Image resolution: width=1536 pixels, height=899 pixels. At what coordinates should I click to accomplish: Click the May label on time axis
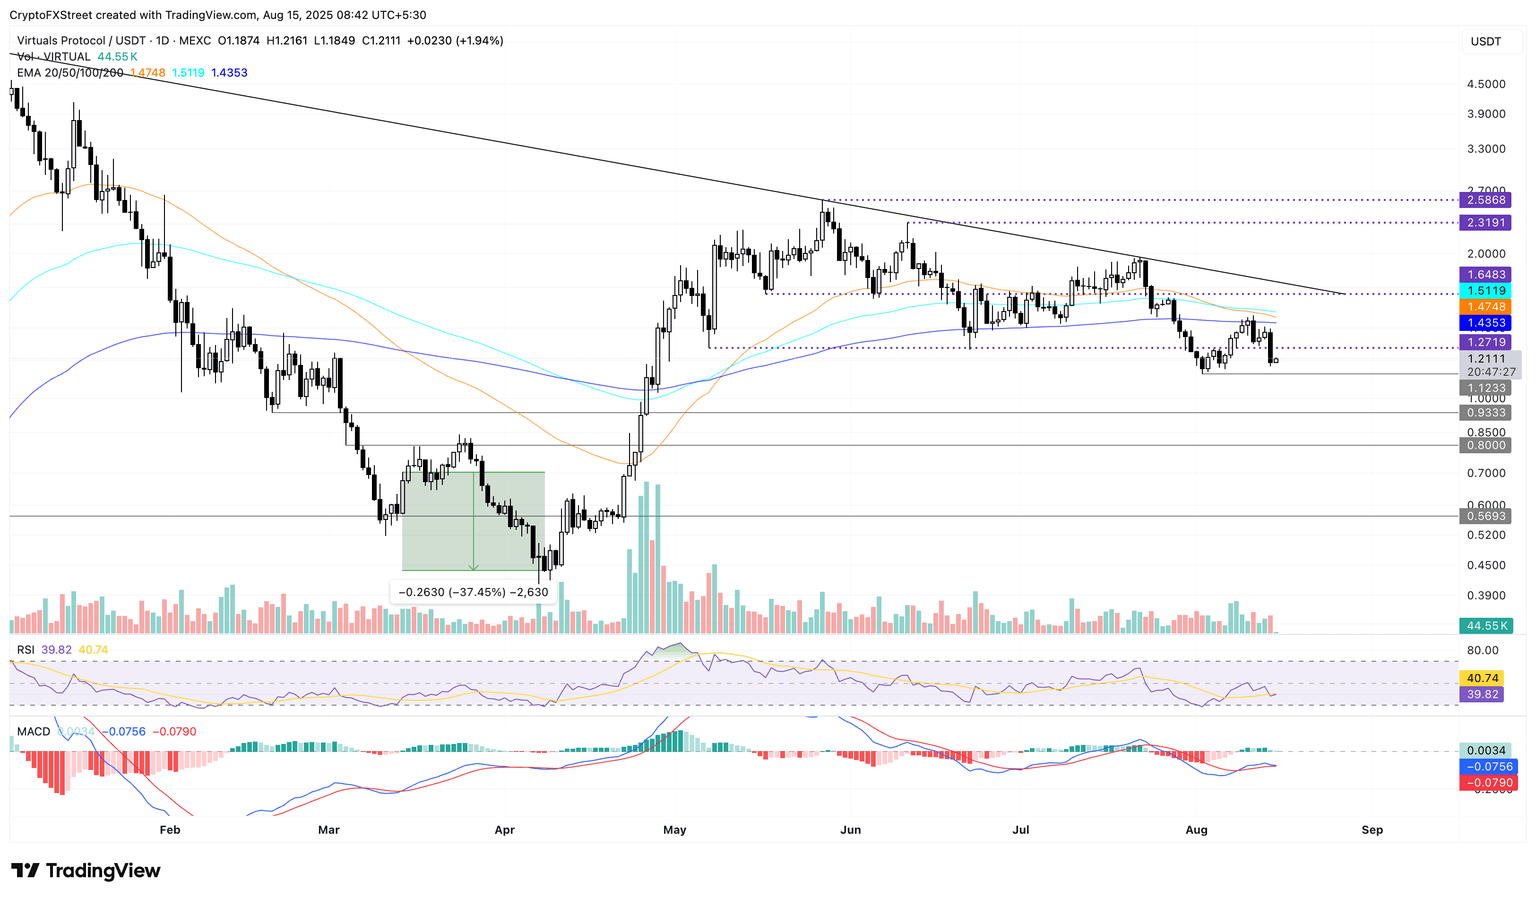click(675, 830)
